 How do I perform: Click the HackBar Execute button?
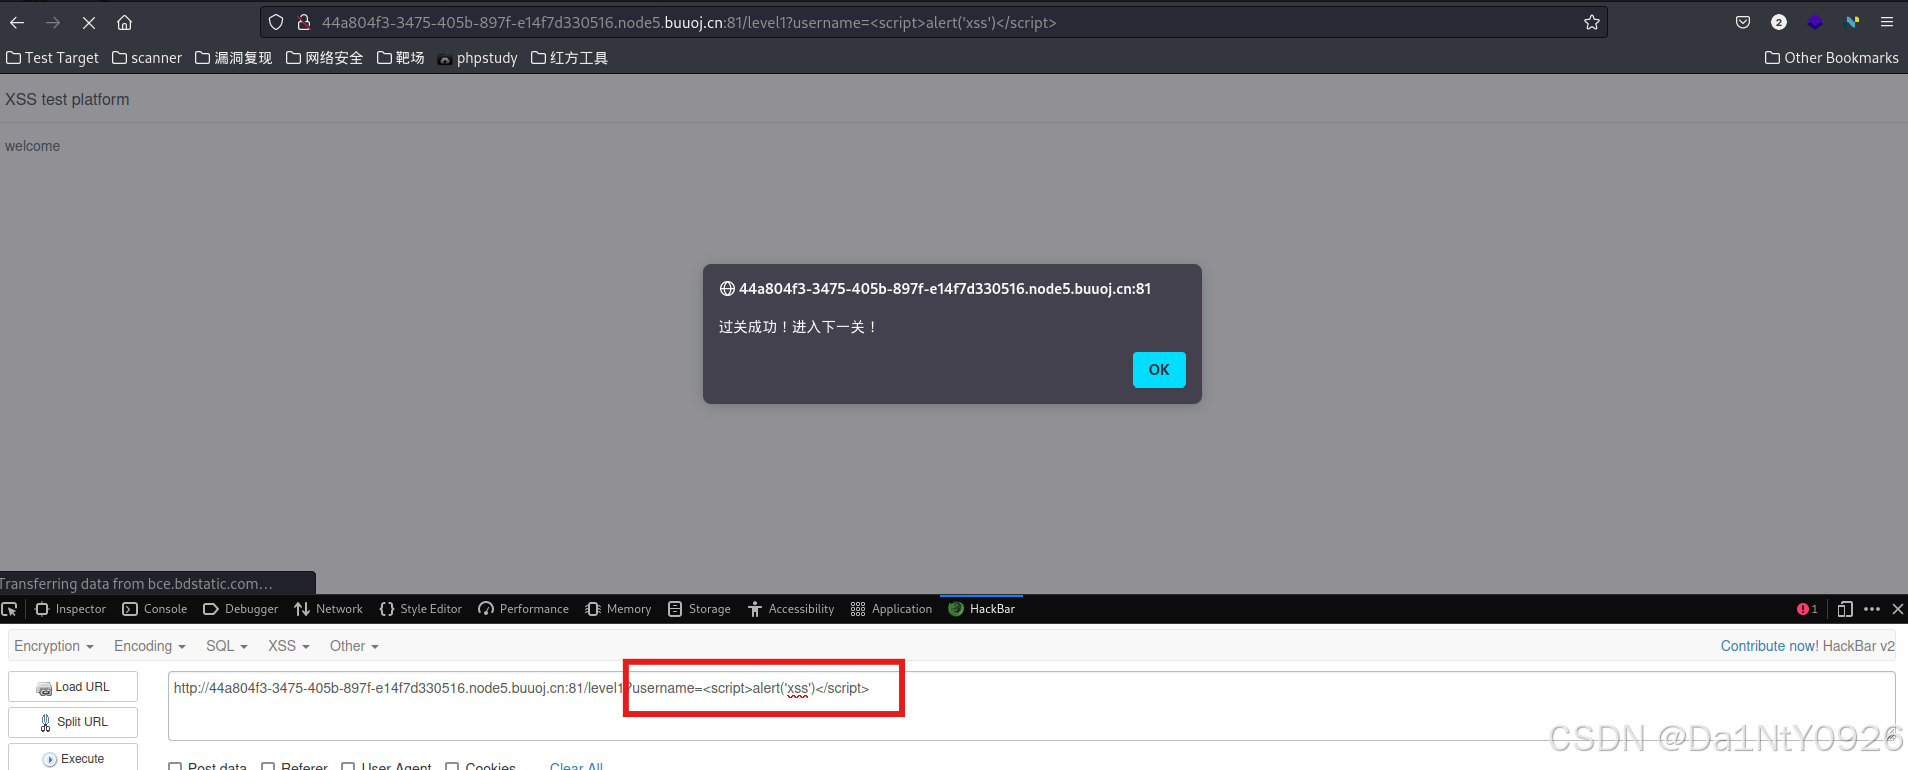(x=73, y=758)
